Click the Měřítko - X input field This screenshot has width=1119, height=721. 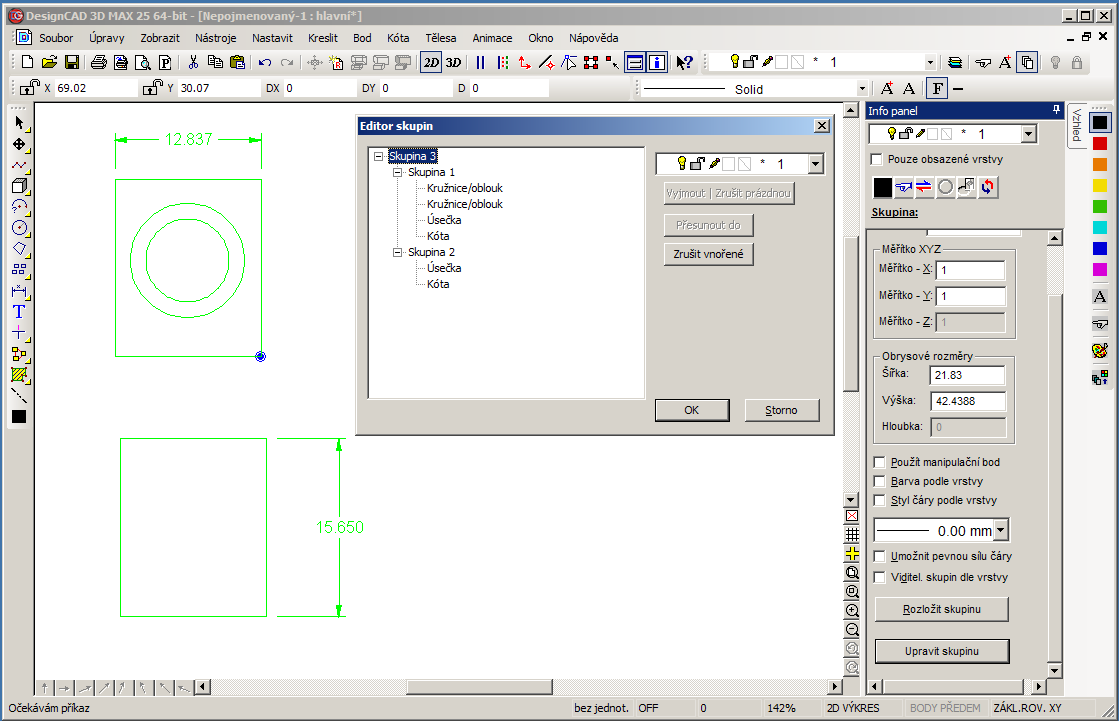pos(971,271)
